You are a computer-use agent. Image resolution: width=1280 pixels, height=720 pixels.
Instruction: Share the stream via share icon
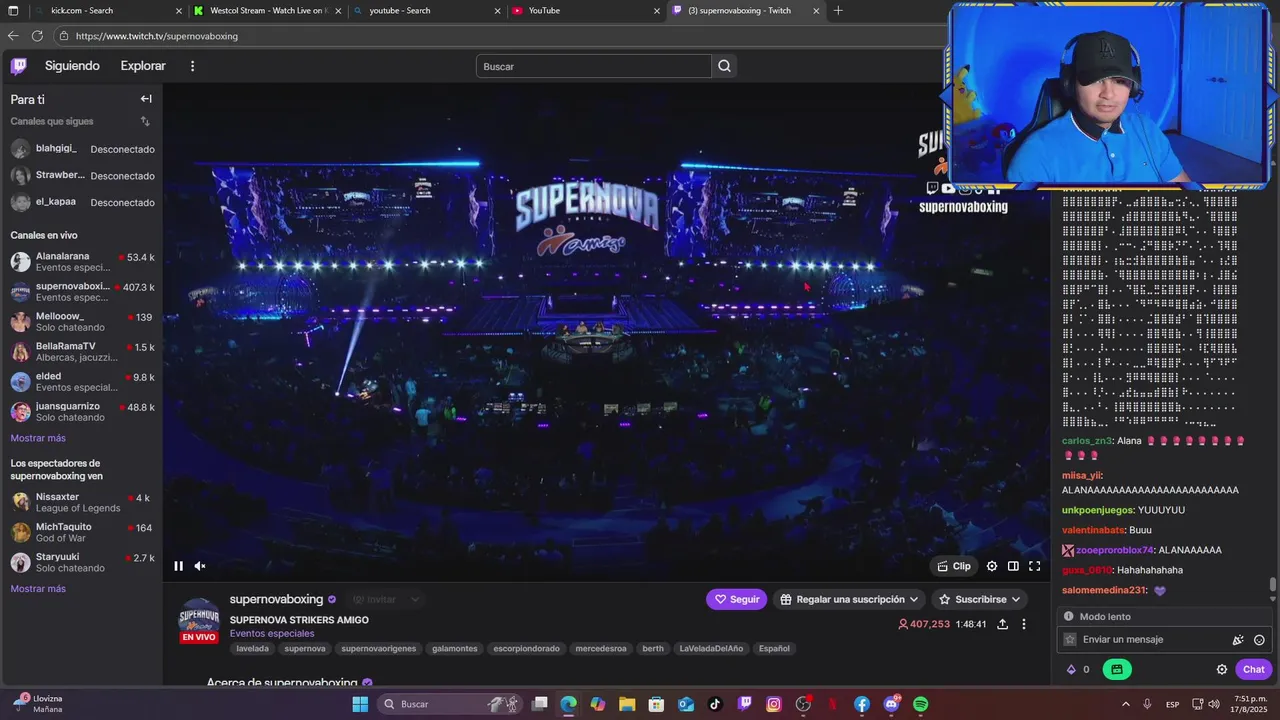click(x=1002, y=624)
